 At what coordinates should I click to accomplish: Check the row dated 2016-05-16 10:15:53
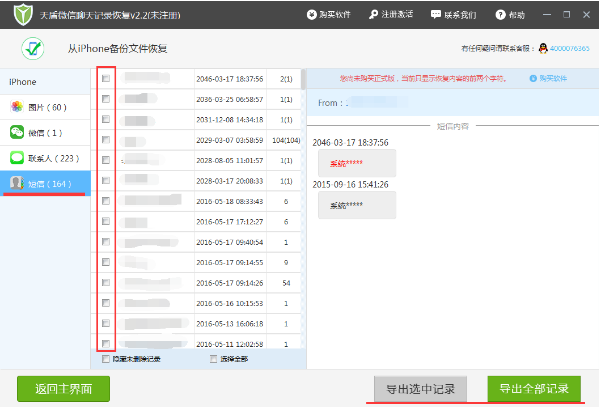pos(106,303)
